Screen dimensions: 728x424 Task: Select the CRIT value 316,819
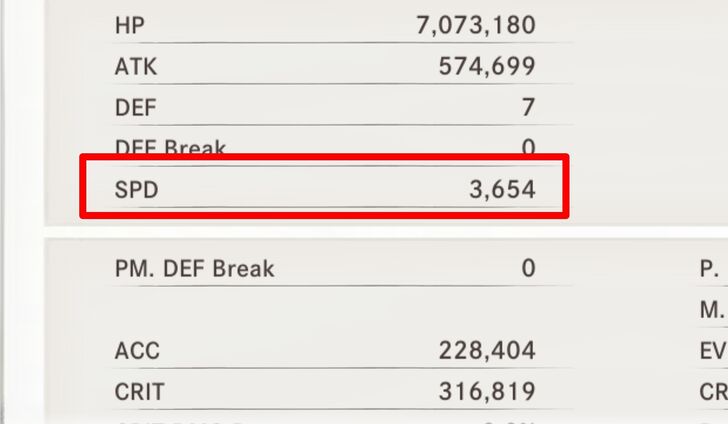tap(487, 391)
